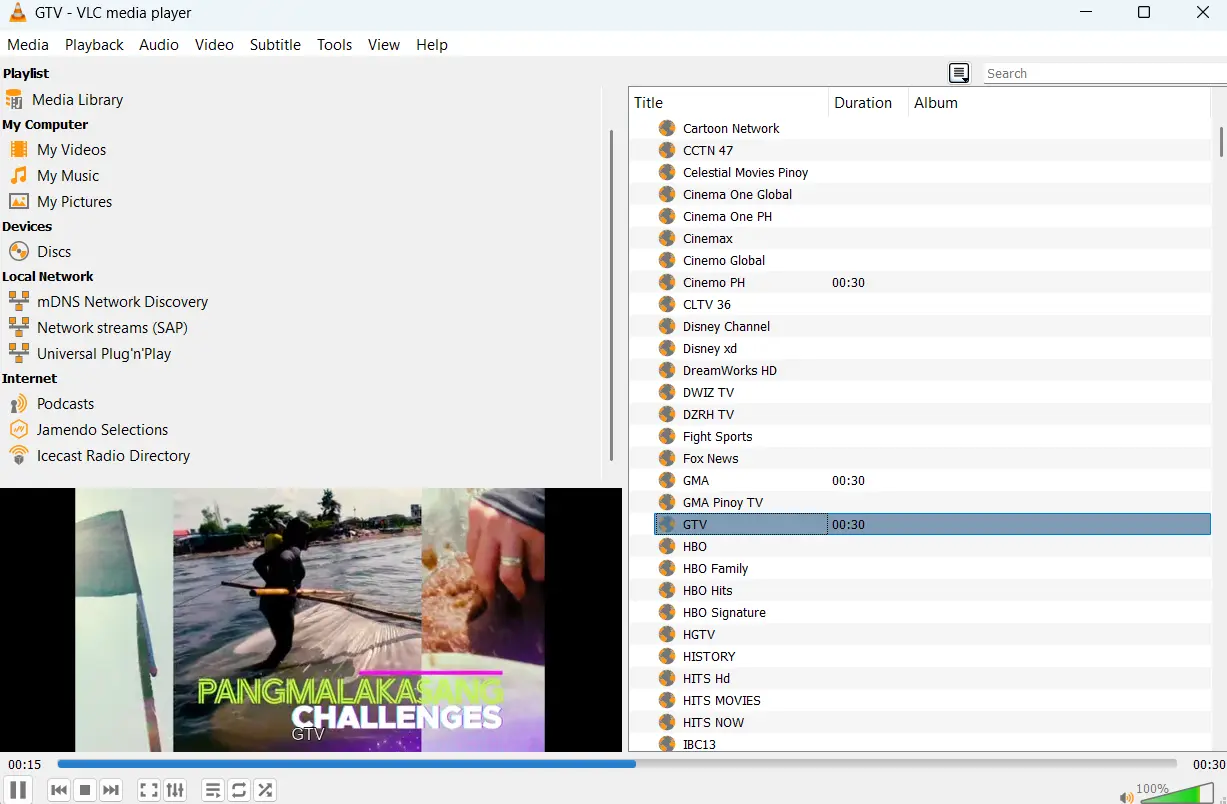The image size is (1227, 804).
Task: Toggle the playlist view button
Action: 213,790
